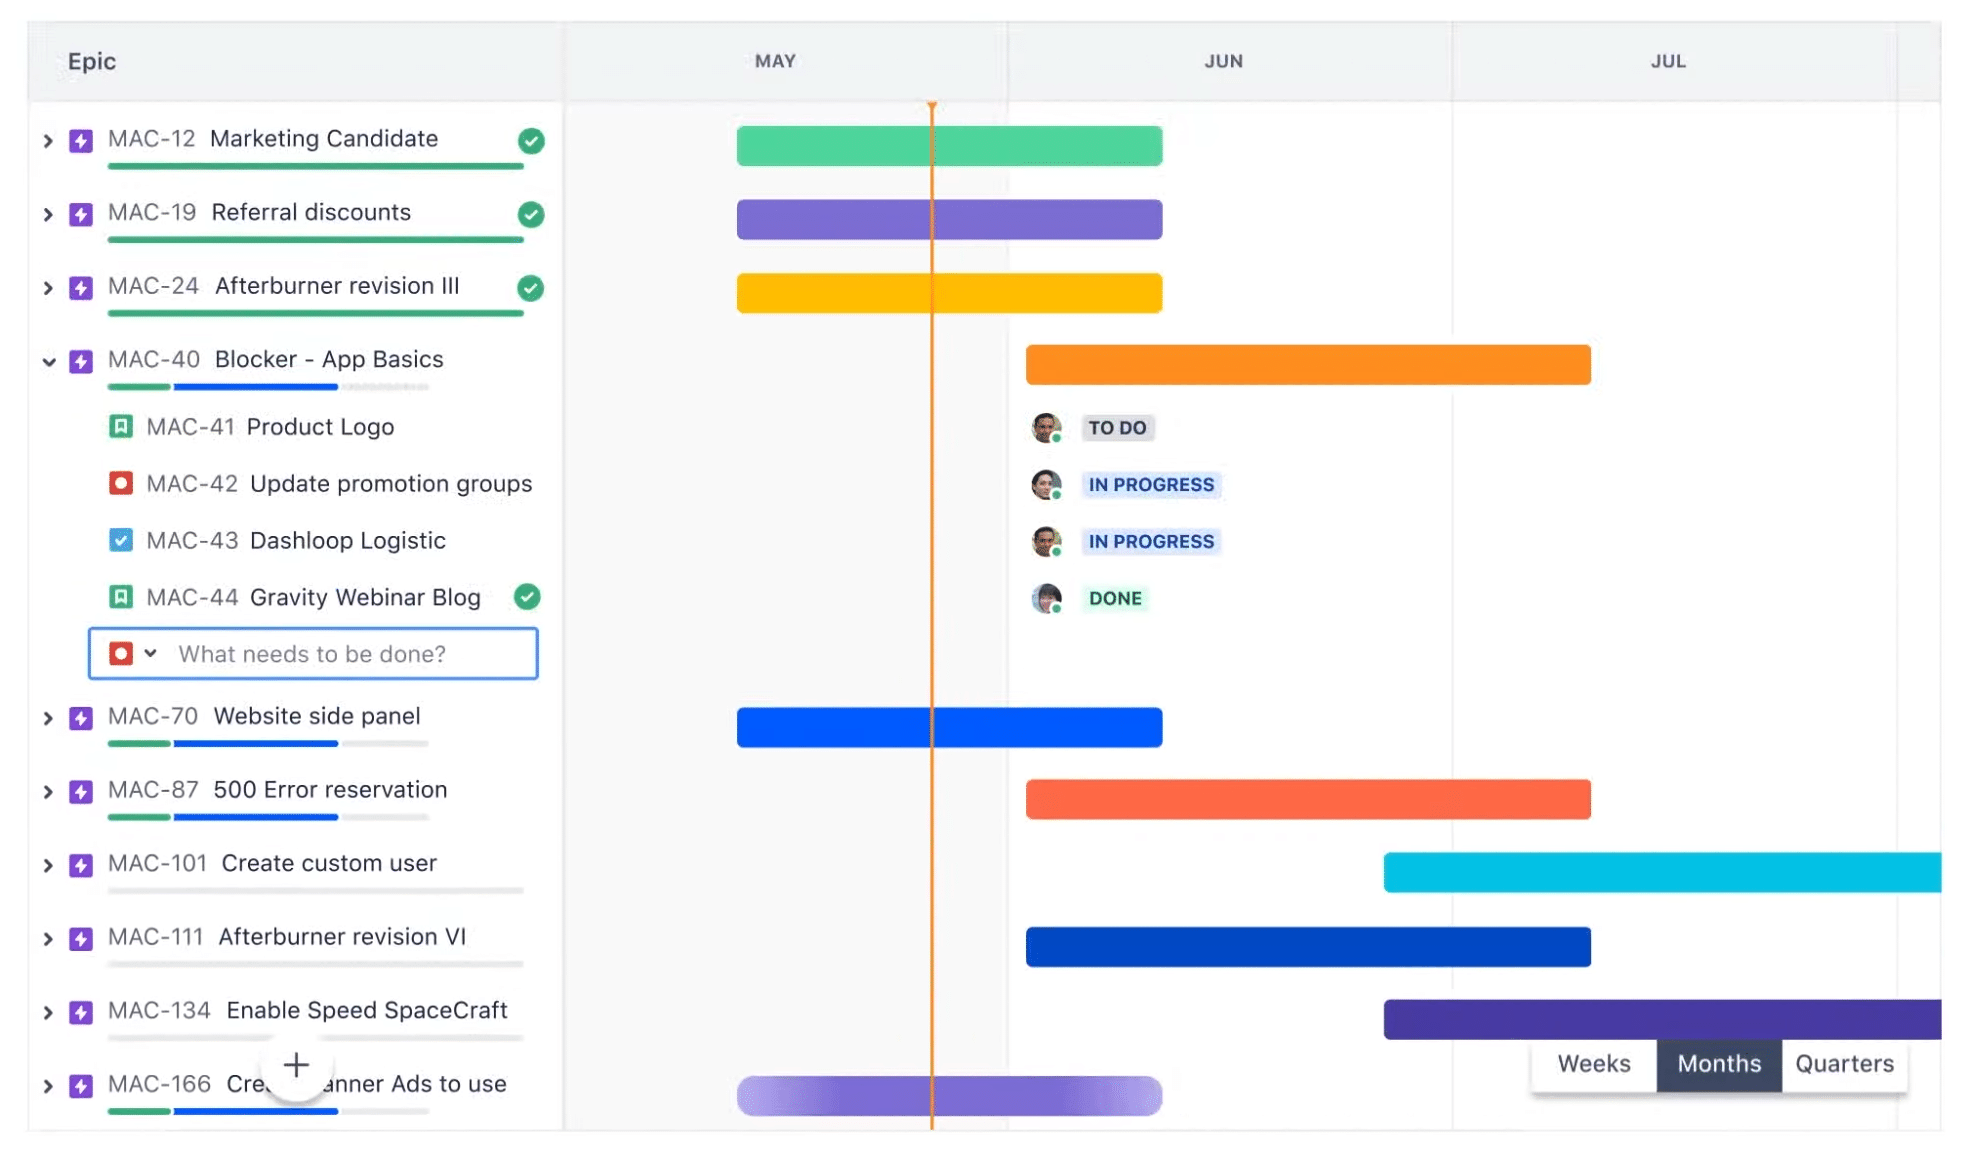
Task: Click the green MAC-12 timeline bar
Action: [949, 146]
